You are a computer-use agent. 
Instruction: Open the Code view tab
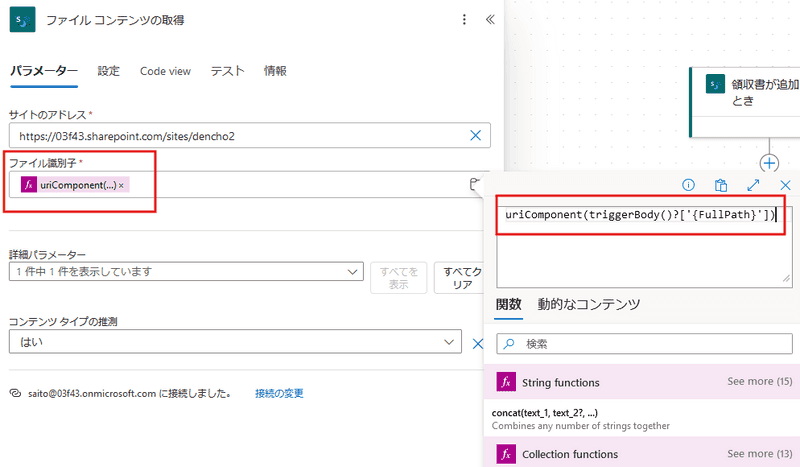(x=165, y=71)
